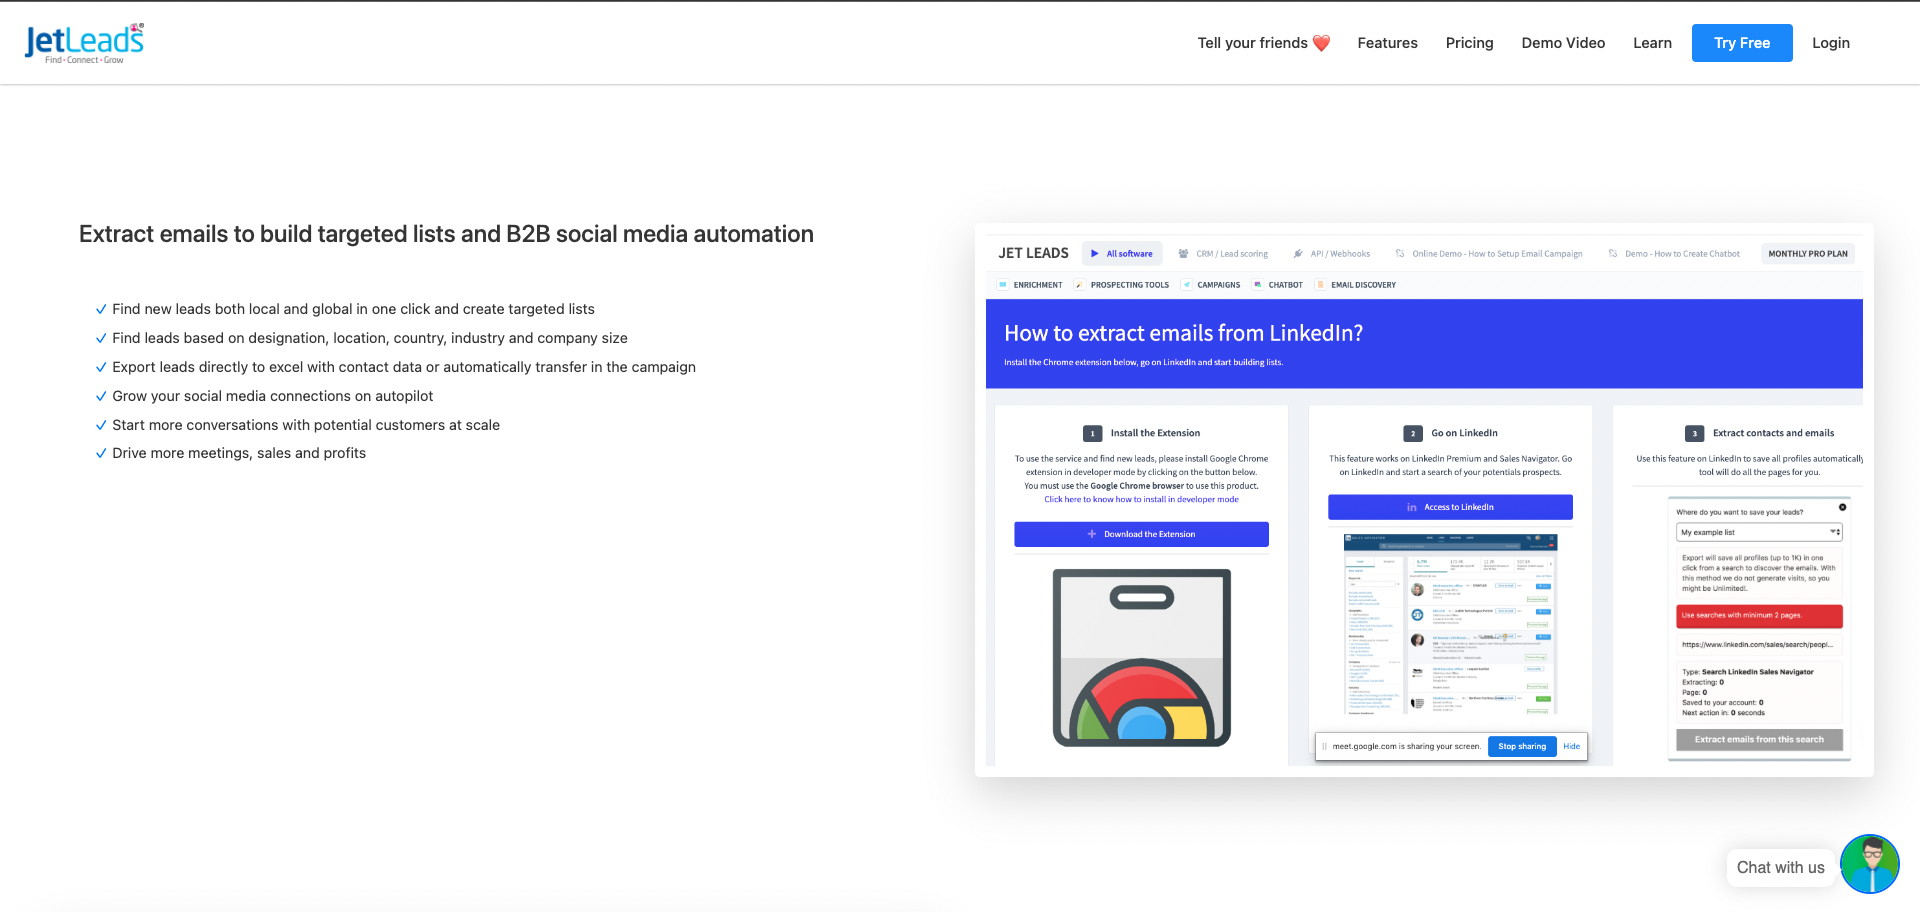Click developer mode install help link
Viewport: 1920px width, 912px height.
point(1141,499)
